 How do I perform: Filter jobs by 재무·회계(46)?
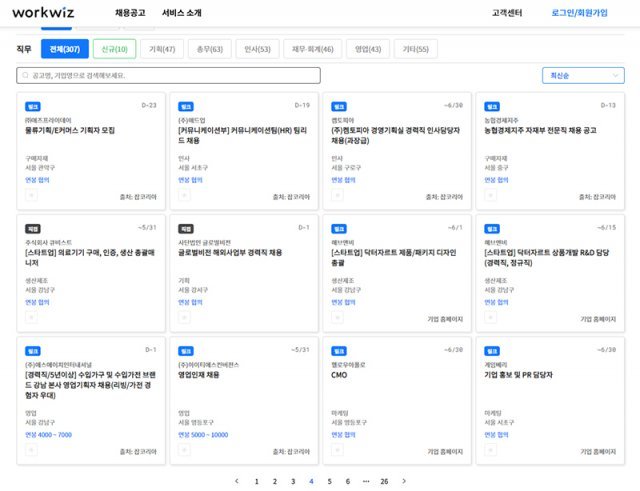point(313,49)
